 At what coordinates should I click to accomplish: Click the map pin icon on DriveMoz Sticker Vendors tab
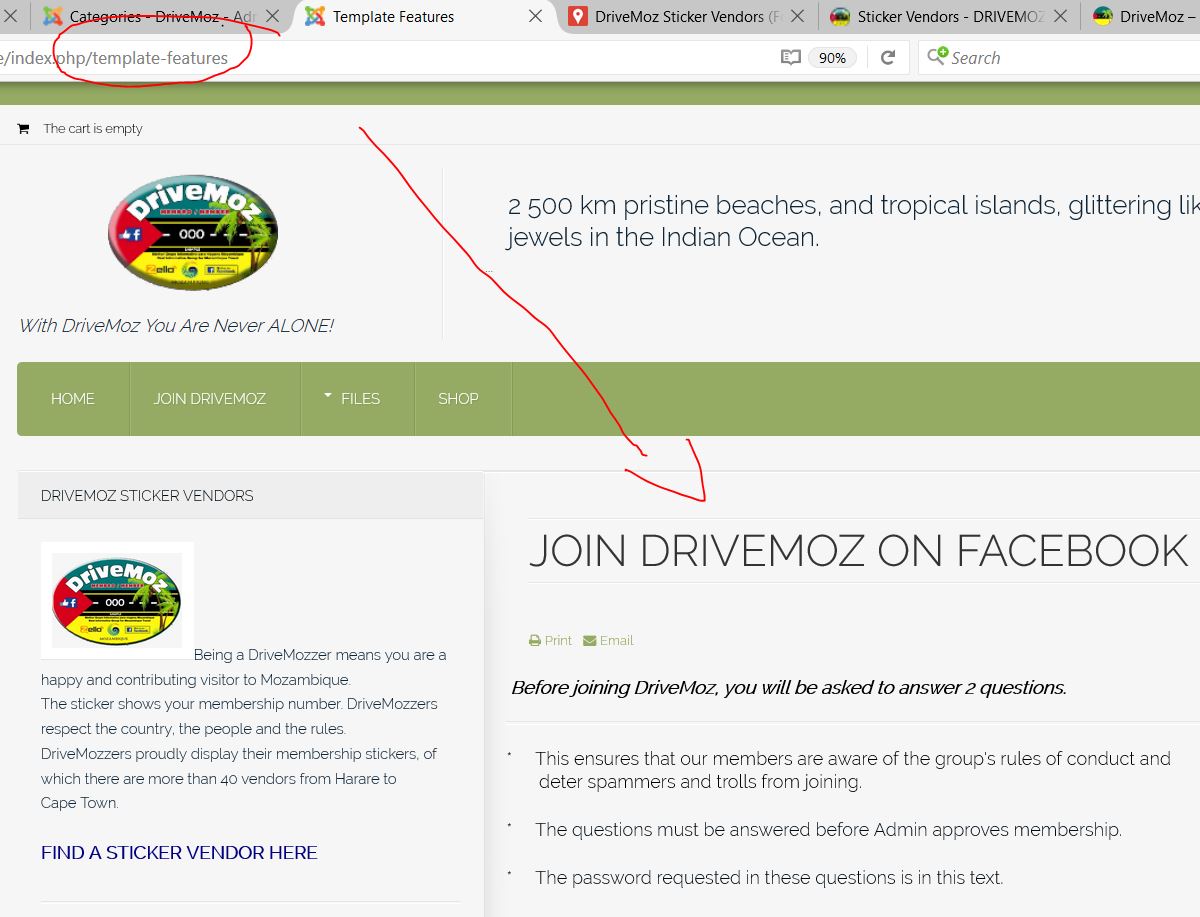click(x=577, y=17)
